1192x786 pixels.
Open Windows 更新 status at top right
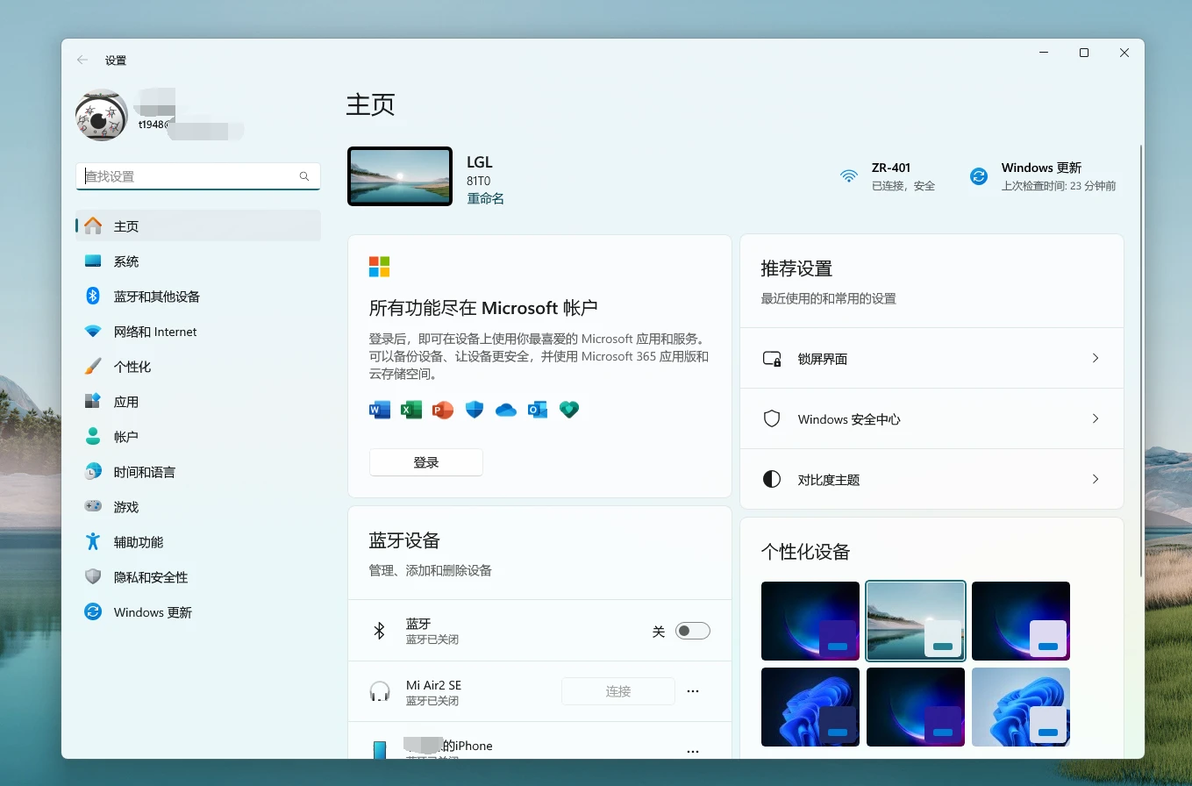1058,176
